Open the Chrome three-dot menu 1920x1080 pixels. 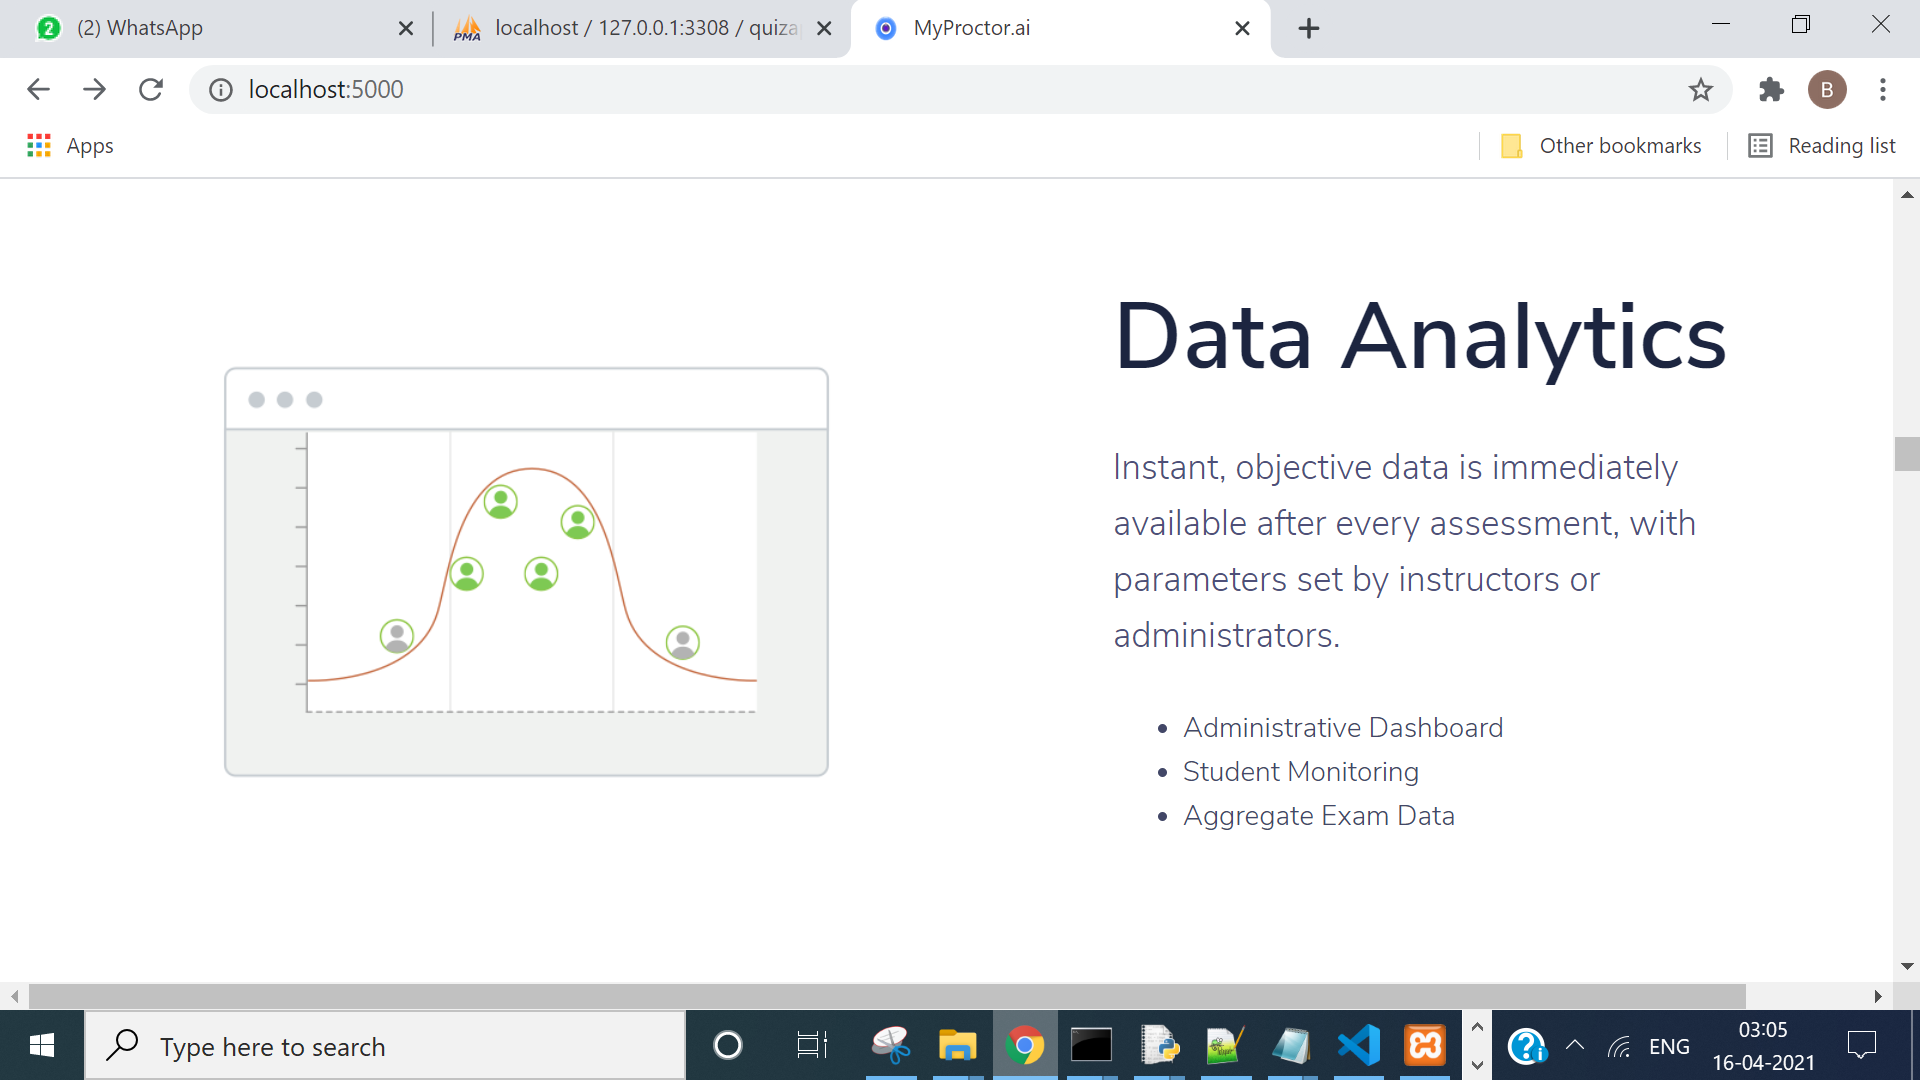coord(1882,89)
